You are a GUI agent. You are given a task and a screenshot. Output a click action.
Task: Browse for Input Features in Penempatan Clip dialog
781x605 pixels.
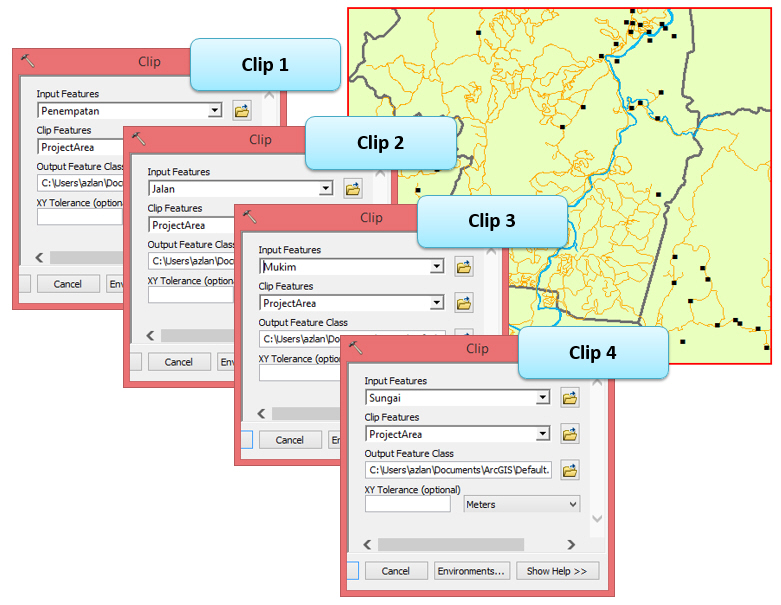tap(242, 111)
